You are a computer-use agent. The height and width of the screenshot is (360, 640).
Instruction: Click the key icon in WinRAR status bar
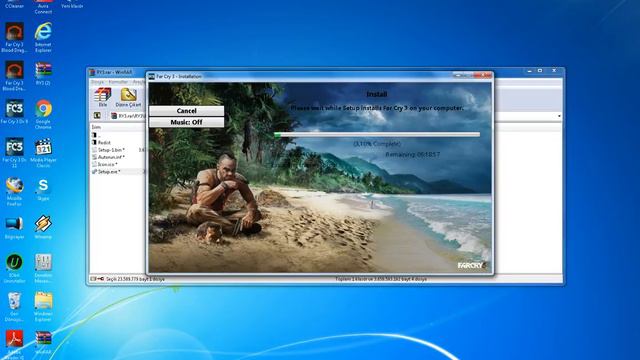point(100,279)
